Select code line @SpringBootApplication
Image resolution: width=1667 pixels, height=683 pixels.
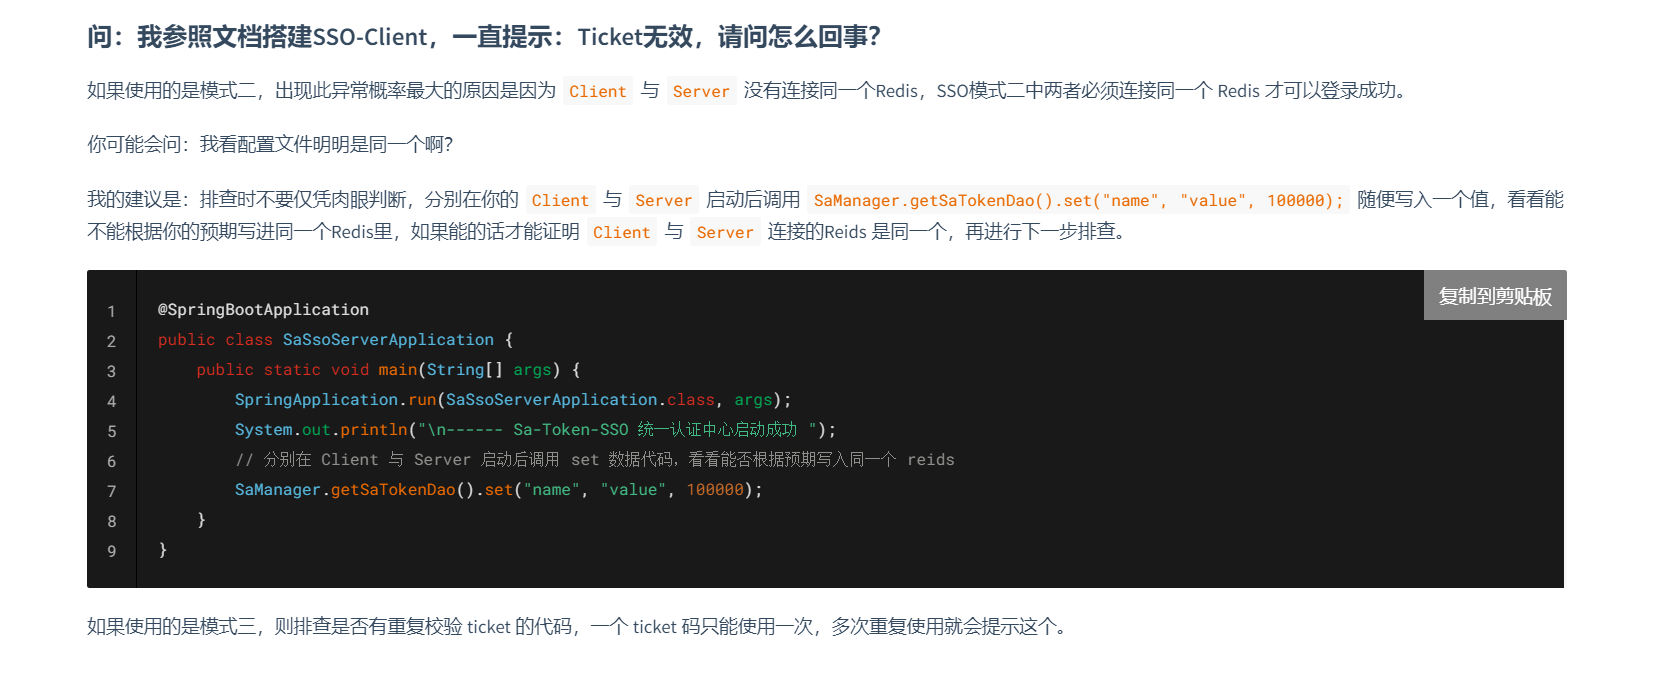pyautogui.click(x=263, y=310)
